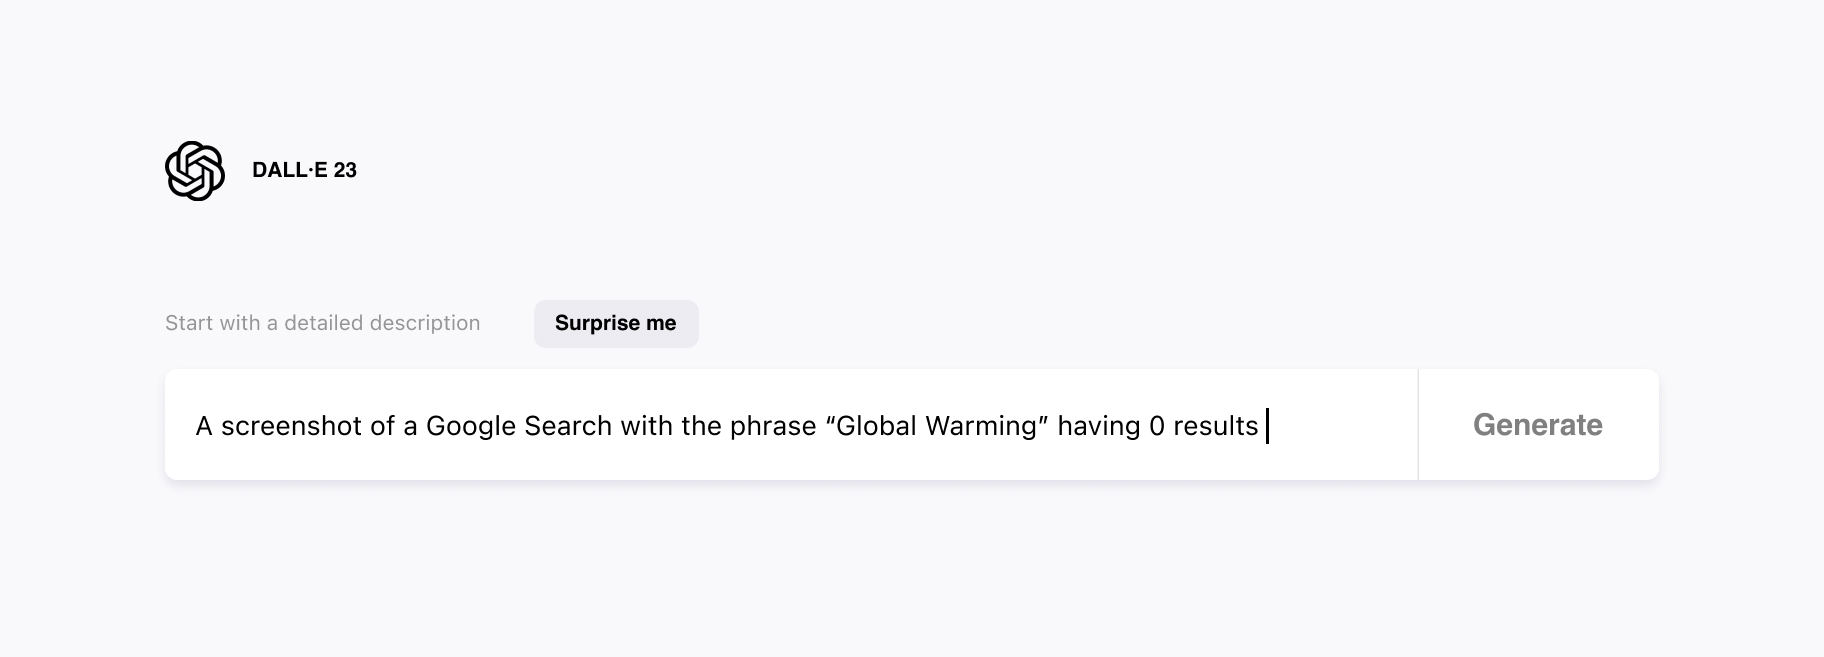Click the word "the" before "phrase" in prompt

[702, 426]
